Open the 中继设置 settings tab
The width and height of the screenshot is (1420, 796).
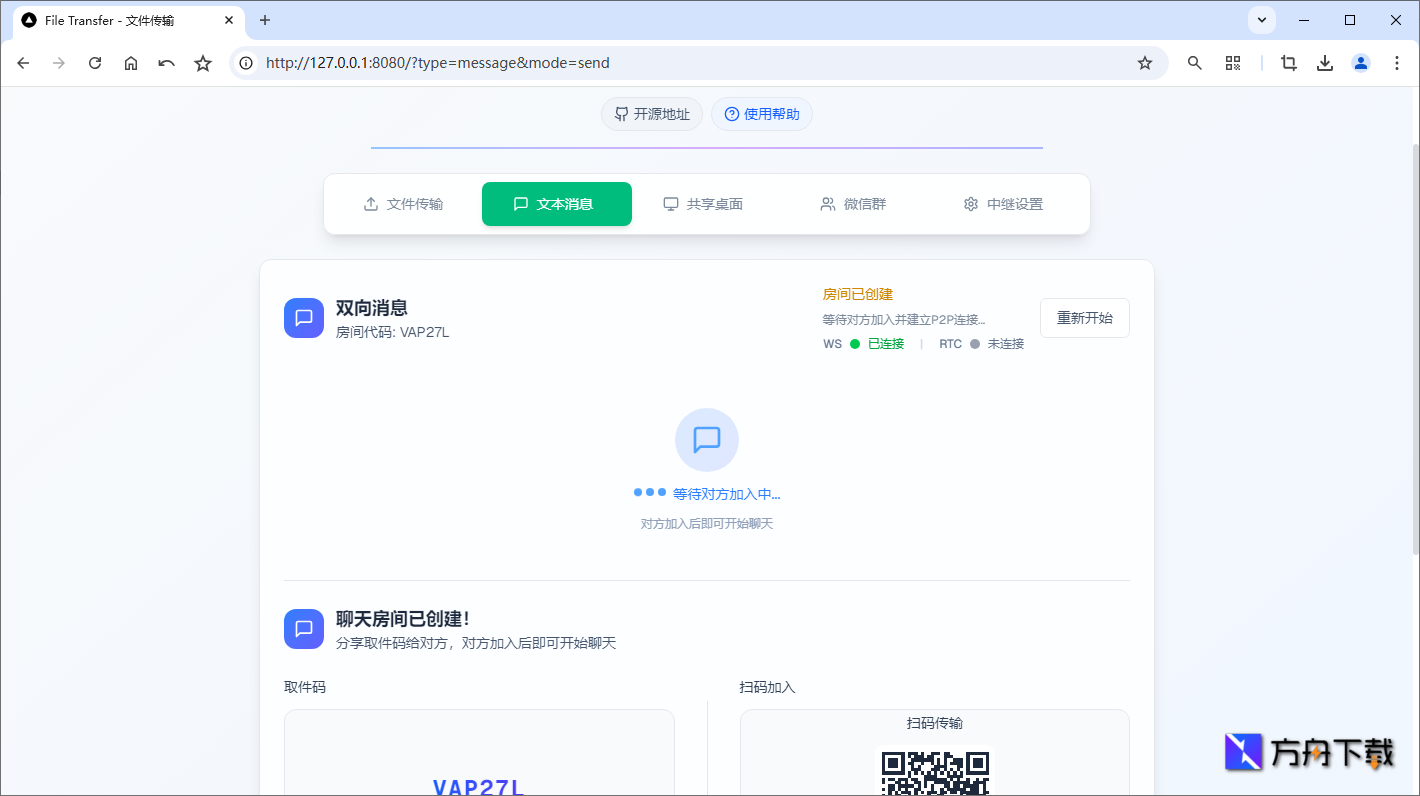coord(1002,203)
